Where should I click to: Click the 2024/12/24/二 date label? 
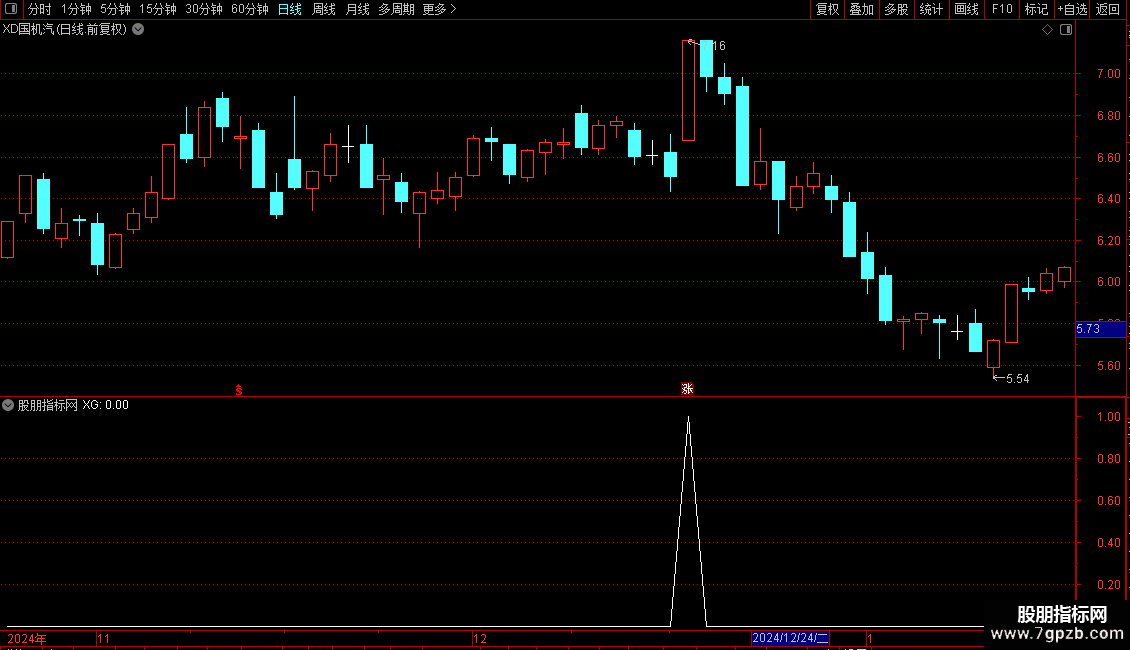point(790,638)
